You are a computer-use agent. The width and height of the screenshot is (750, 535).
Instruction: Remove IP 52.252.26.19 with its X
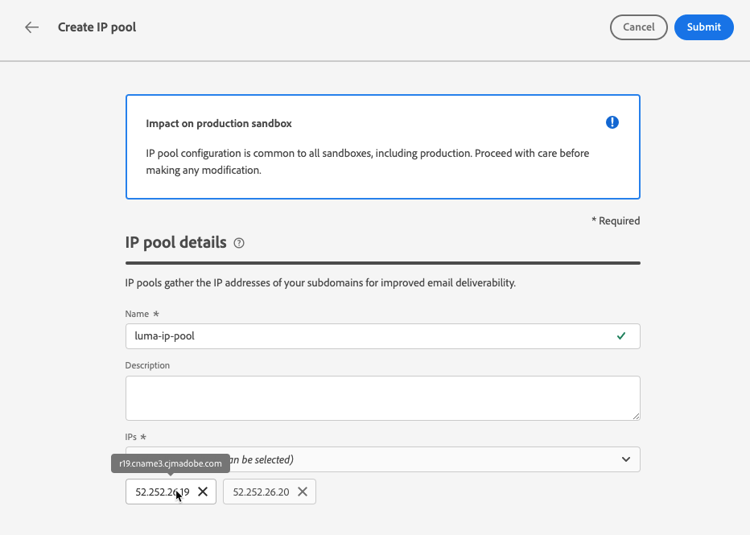click(203, 492)
